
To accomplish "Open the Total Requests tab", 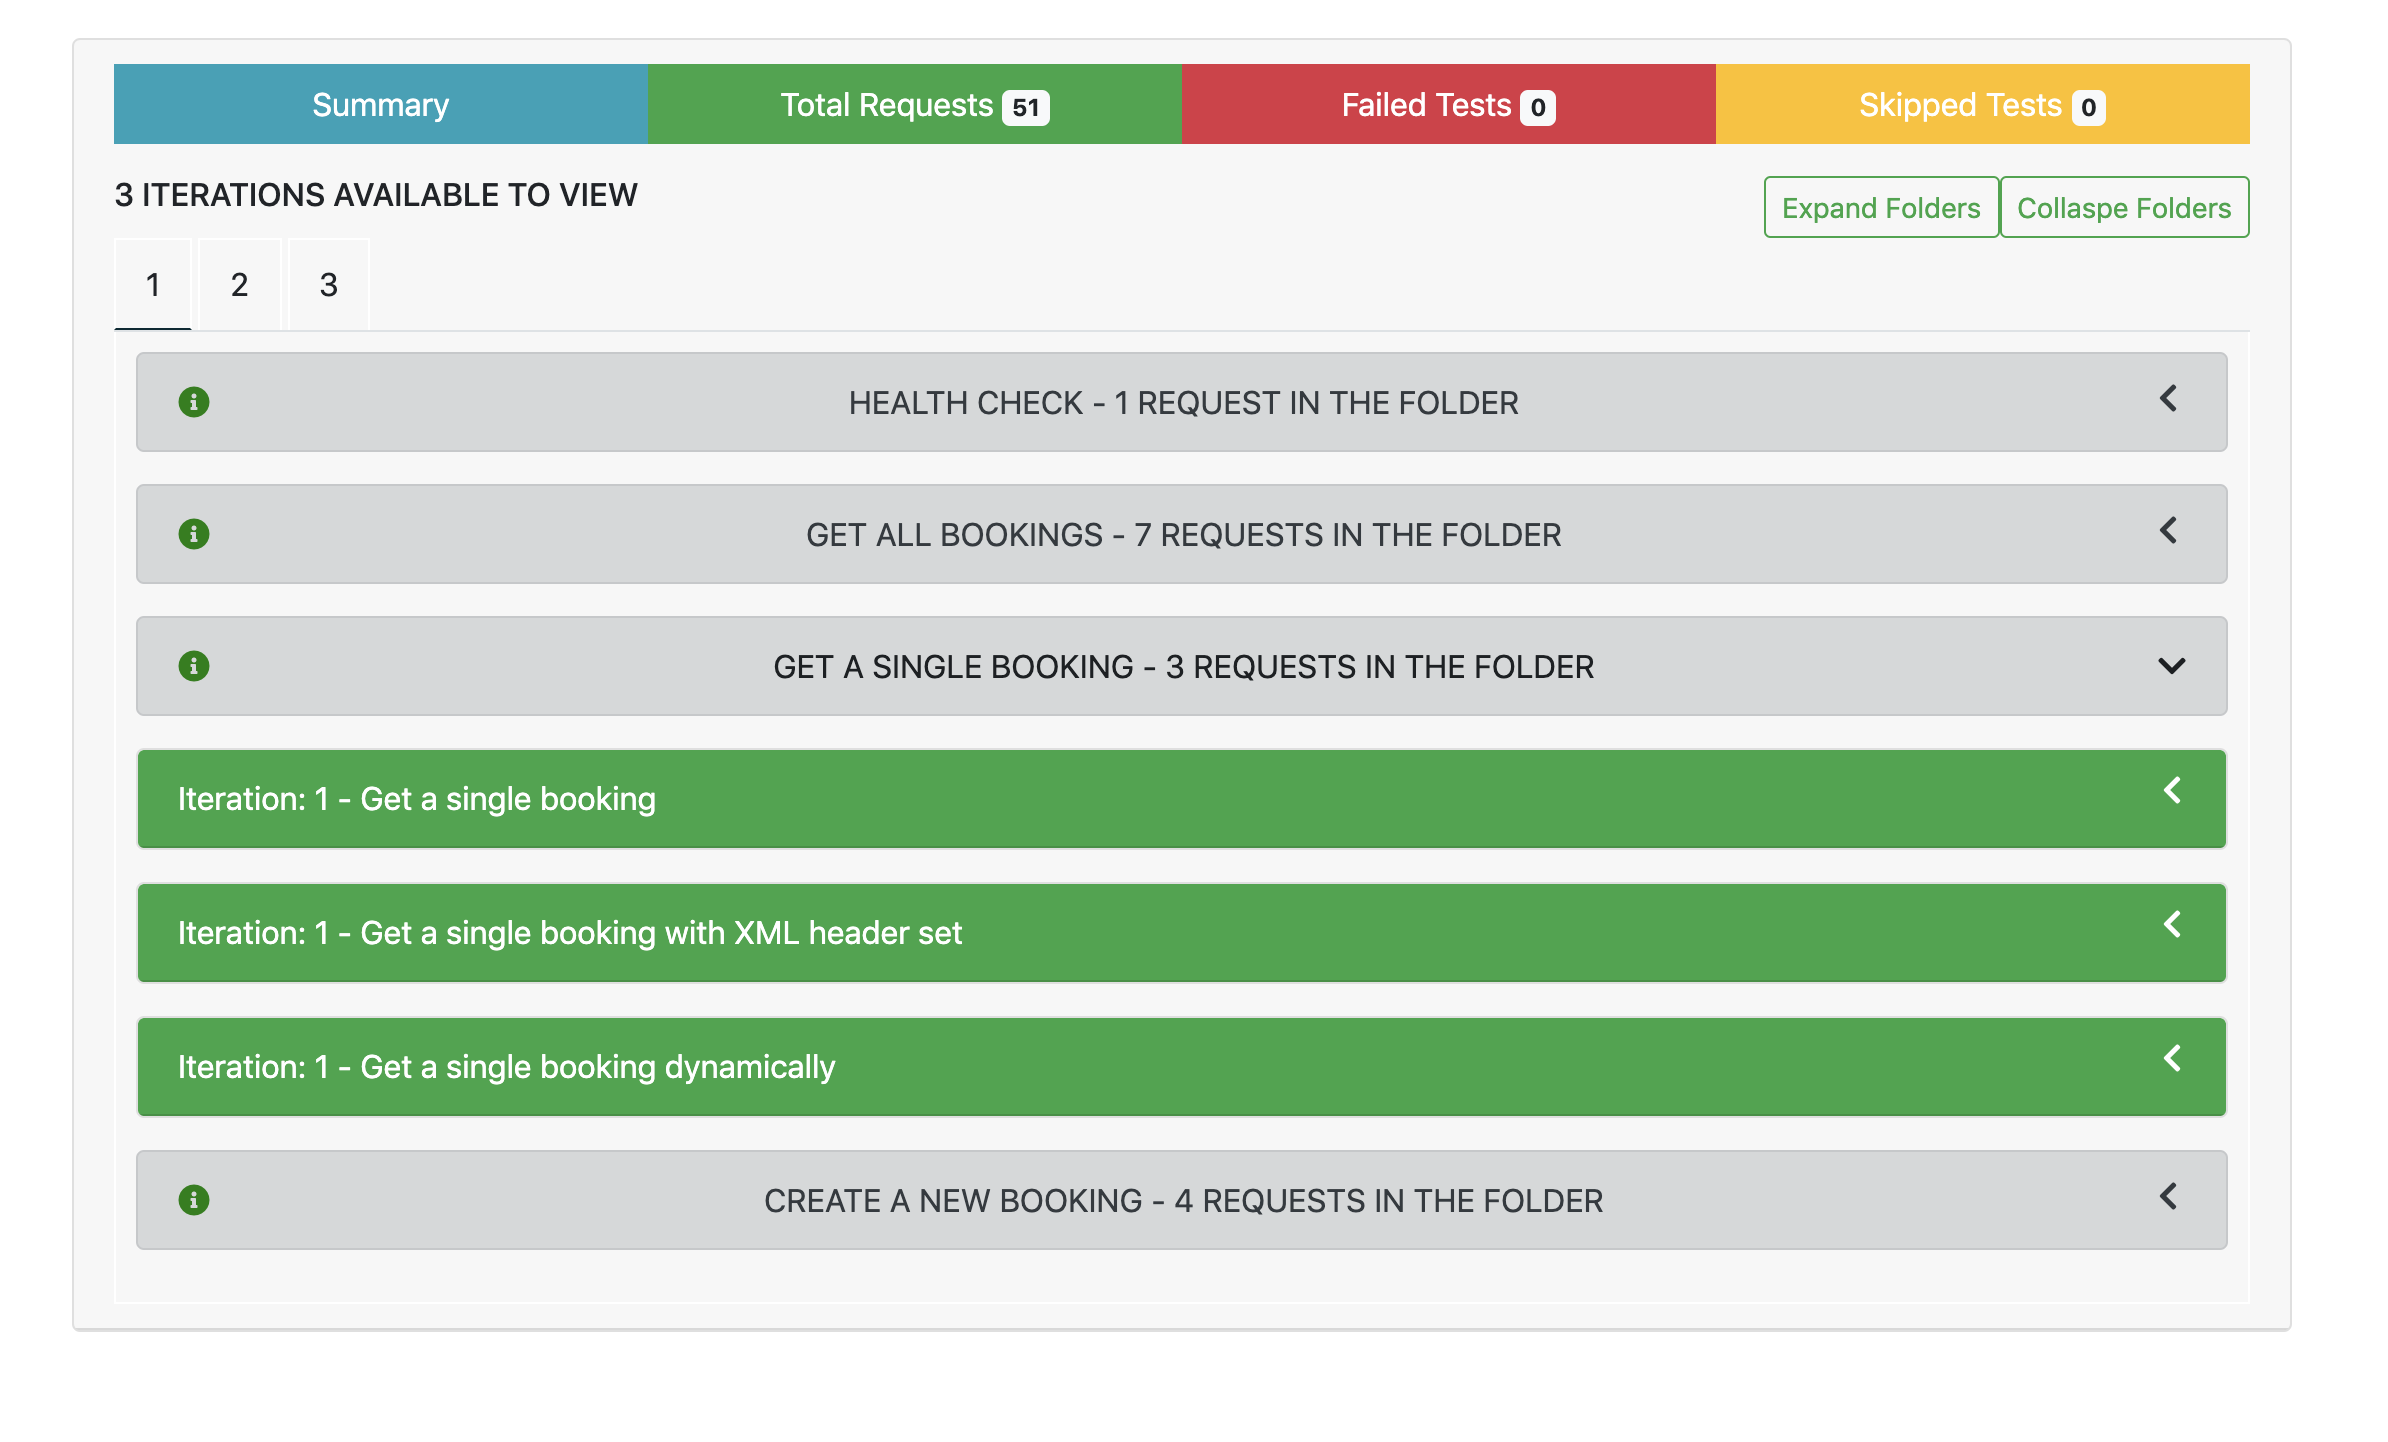I will tap(914, 105).
